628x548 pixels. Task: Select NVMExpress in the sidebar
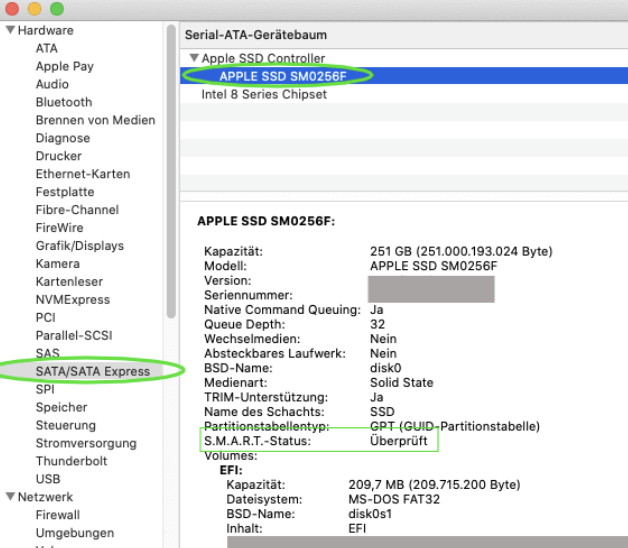coord(71,299)
